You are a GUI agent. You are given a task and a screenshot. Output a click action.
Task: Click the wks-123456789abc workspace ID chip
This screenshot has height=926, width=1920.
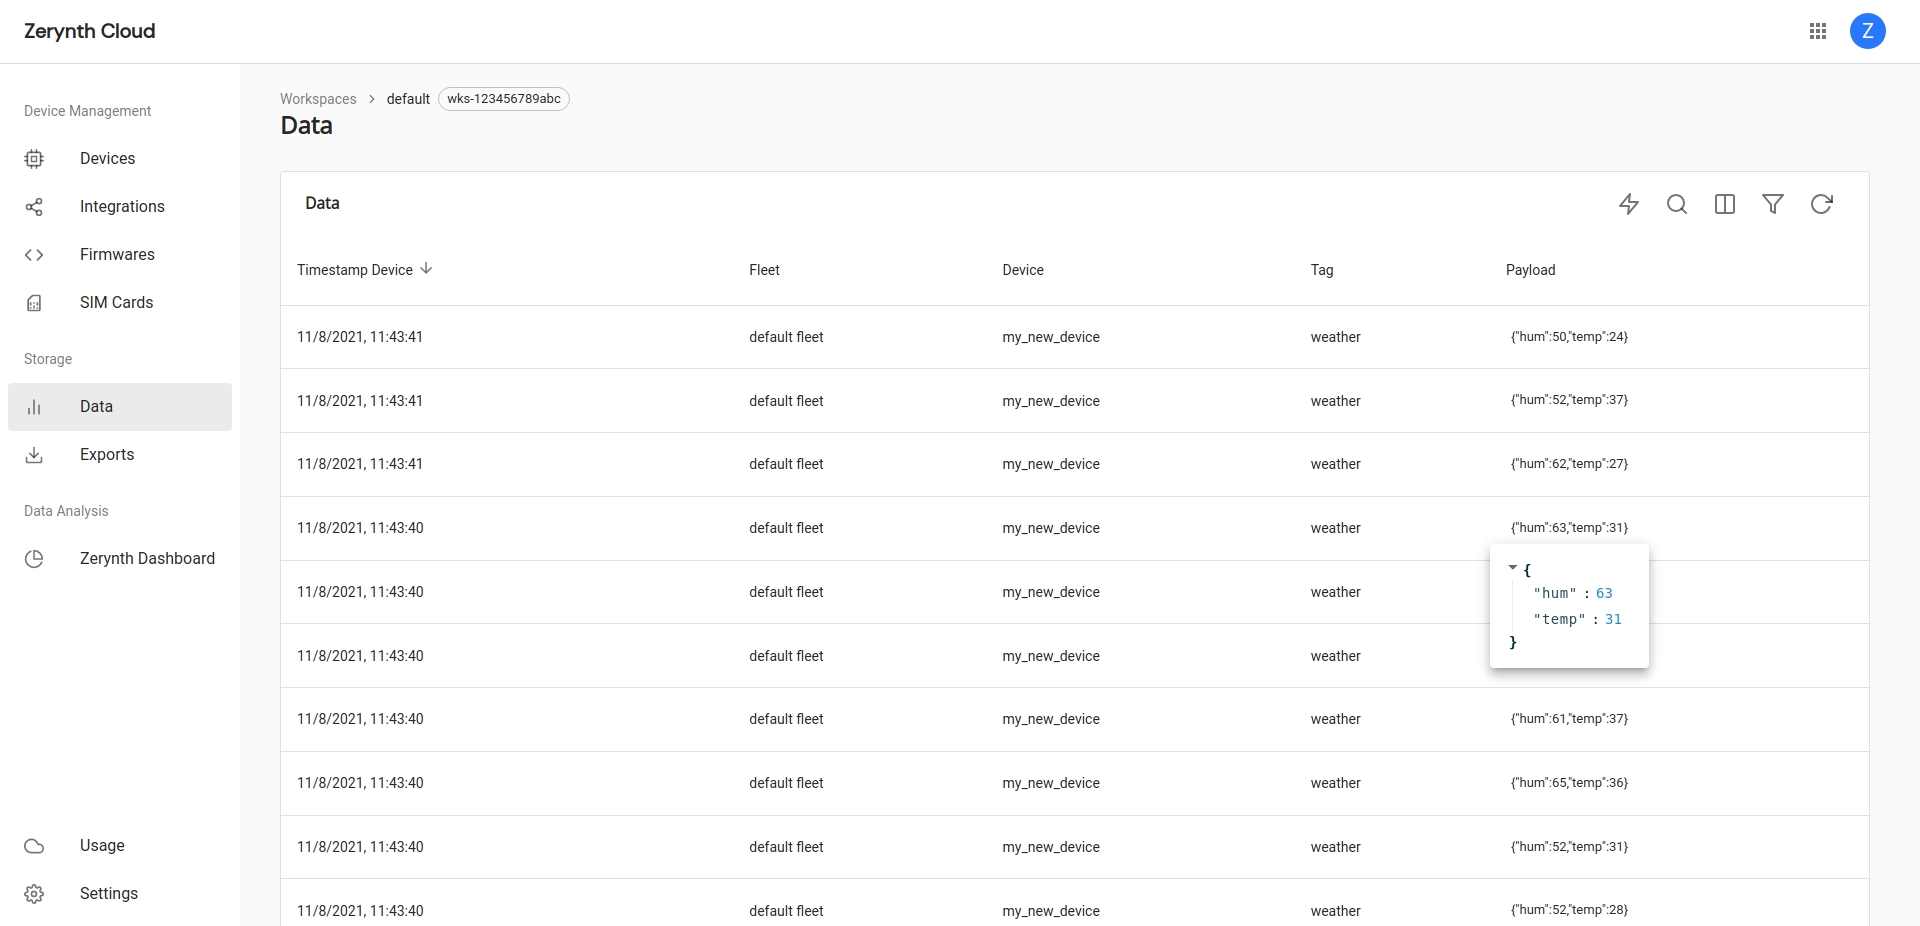[504, 99]
